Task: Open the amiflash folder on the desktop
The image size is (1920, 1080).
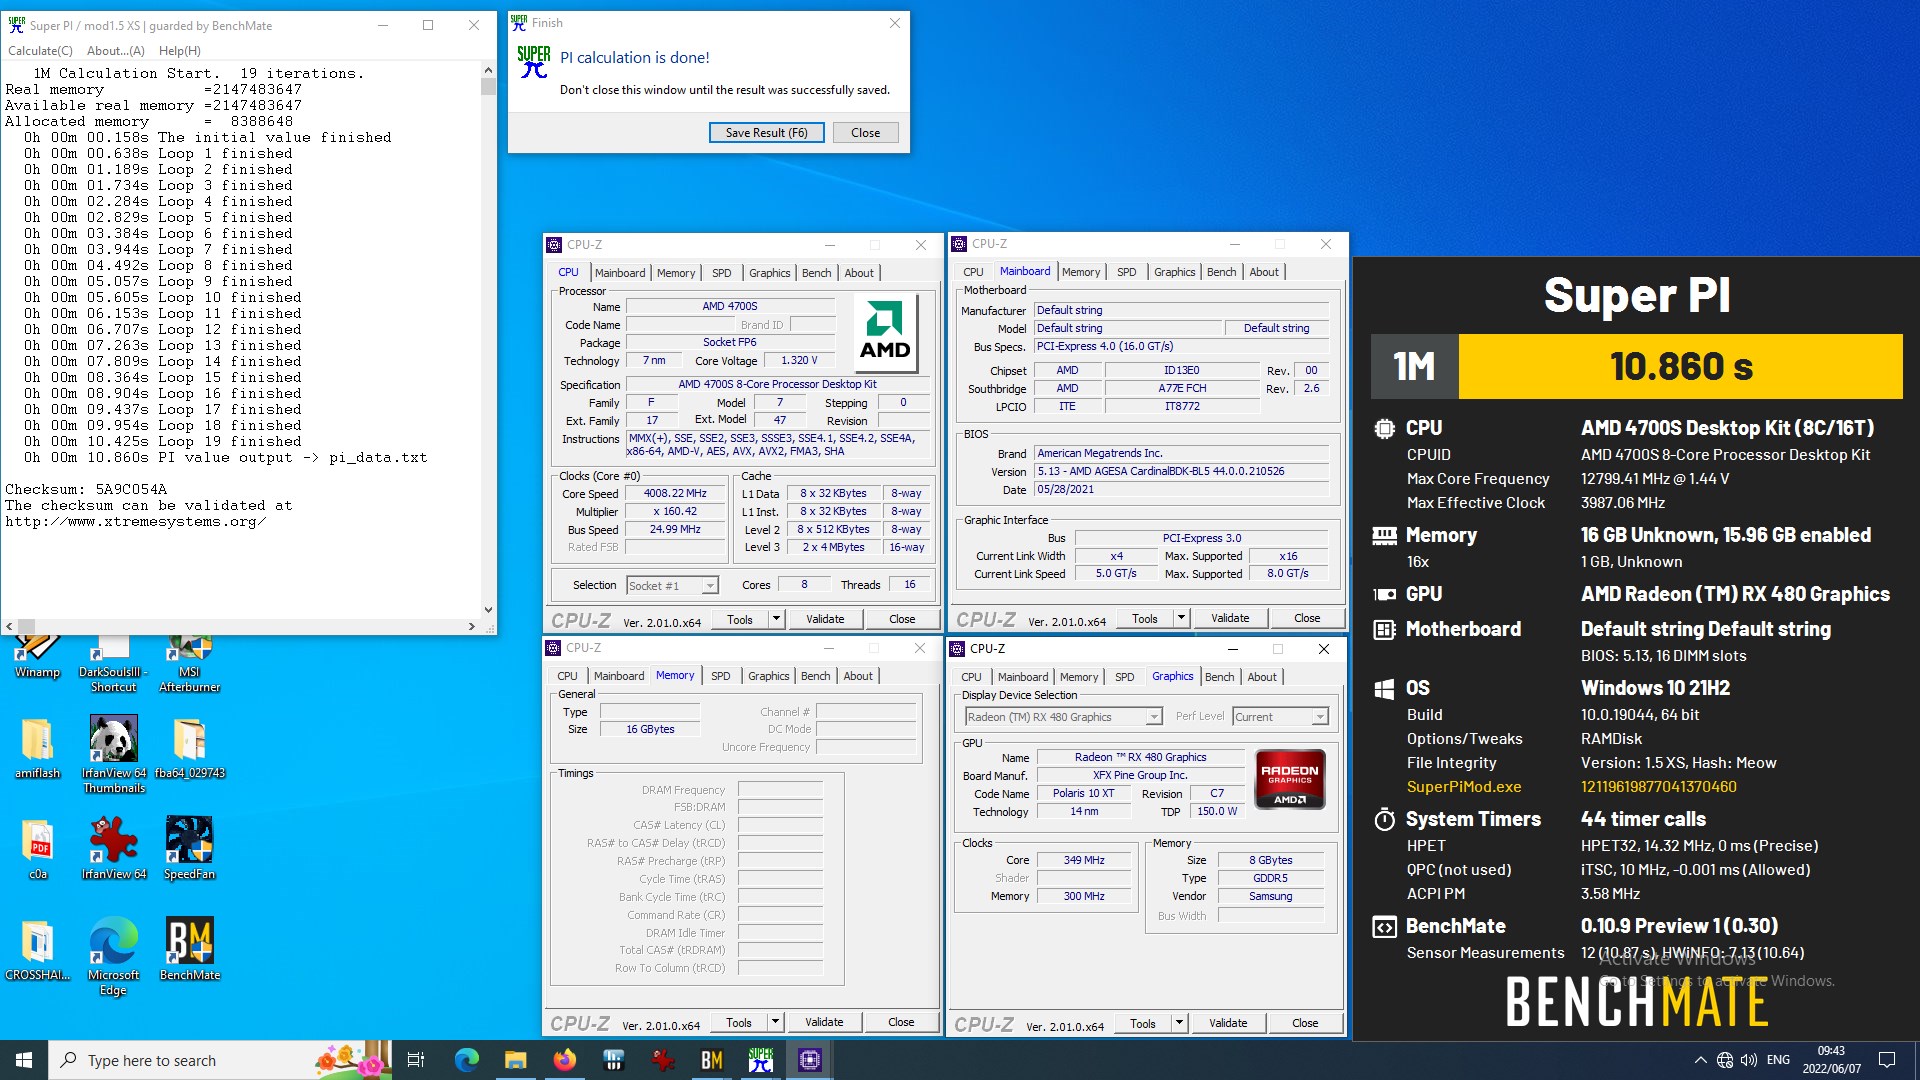Action: (x=37, y=748)
